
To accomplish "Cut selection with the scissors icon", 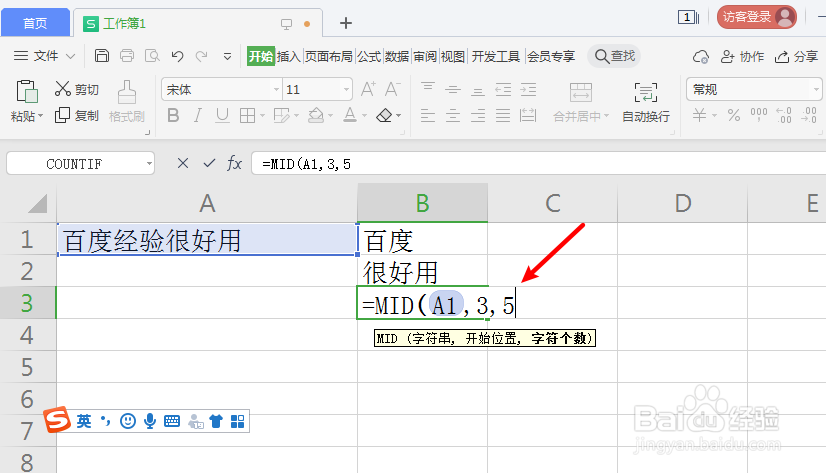I will pyautogui.click(x=63, y=88).
